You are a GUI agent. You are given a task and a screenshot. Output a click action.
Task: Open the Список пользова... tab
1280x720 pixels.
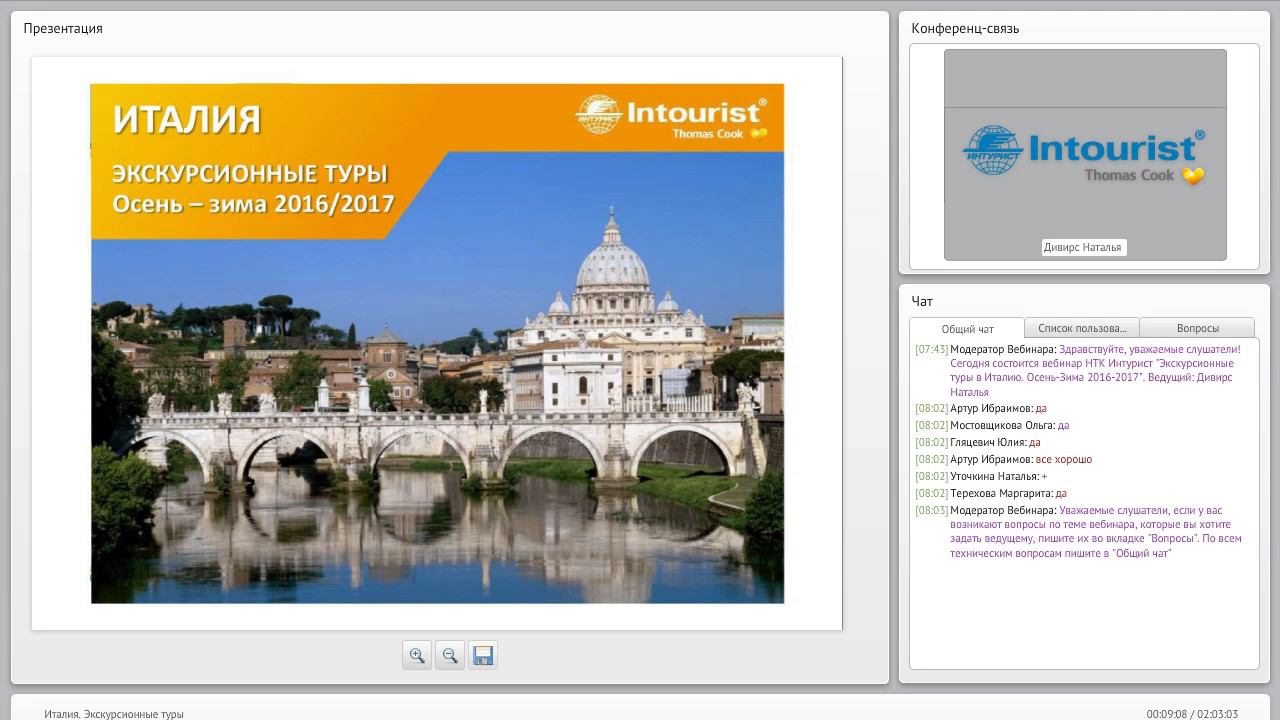pos(1082,328)
